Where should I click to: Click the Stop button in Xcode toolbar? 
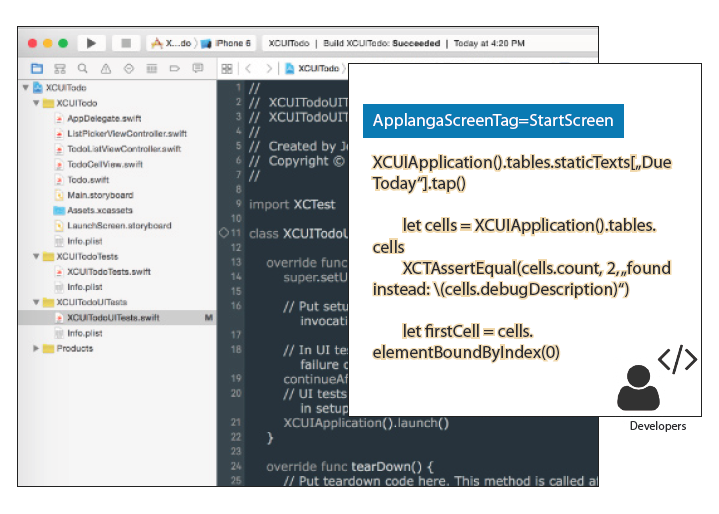click(126, 43)
